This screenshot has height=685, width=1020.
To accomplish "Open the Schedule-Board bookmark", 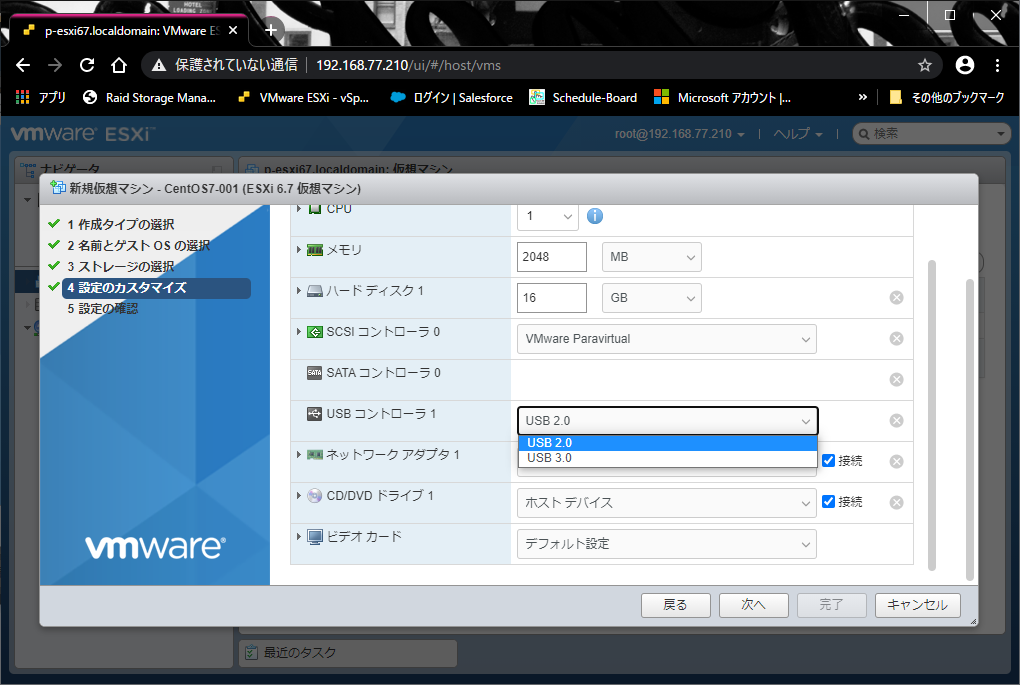I will coord(583,98).
